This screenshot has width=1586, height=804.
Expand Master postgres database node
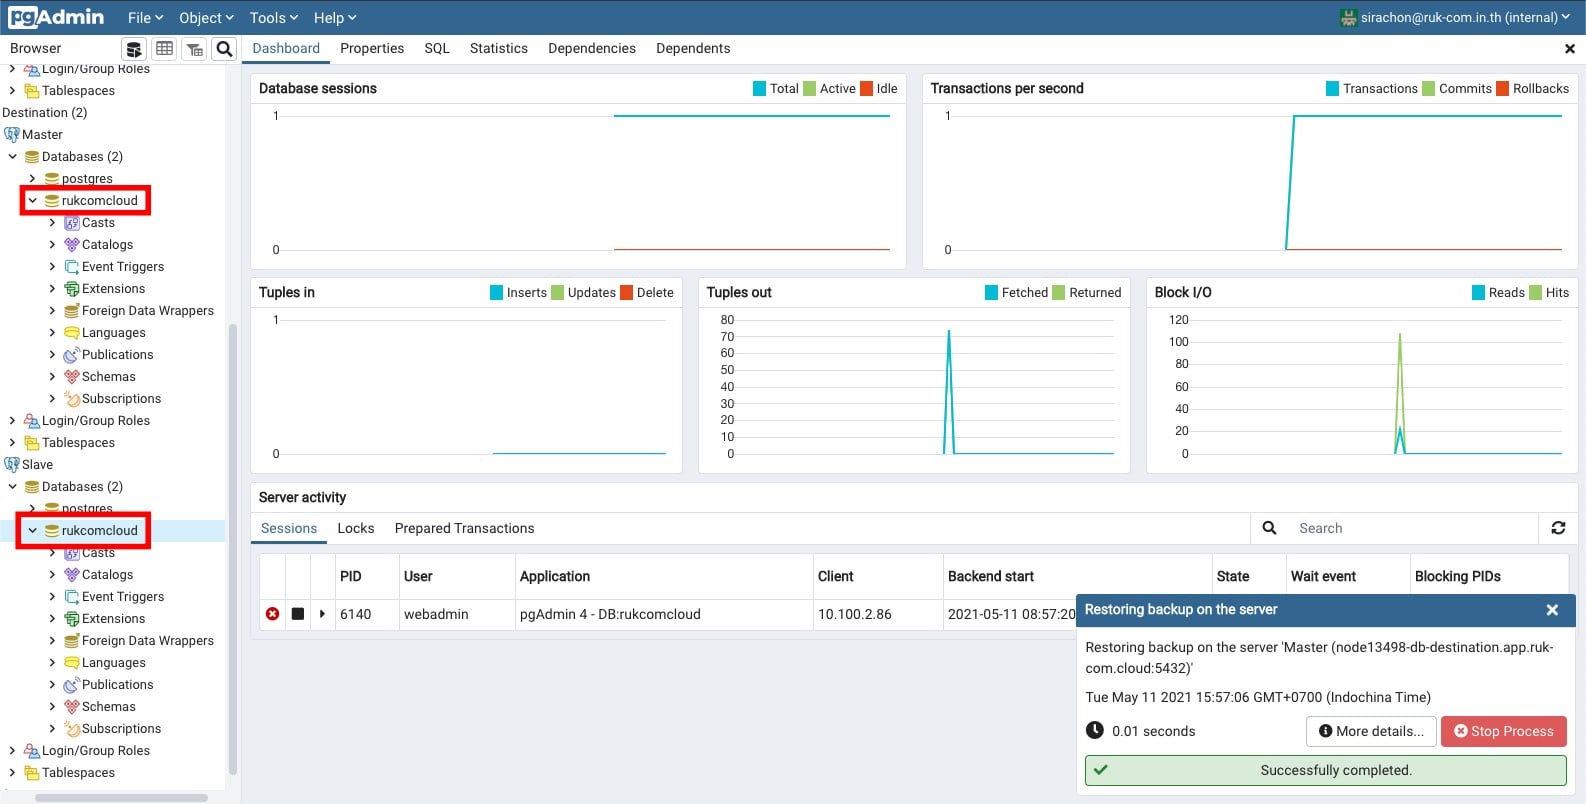pos(33,179)
